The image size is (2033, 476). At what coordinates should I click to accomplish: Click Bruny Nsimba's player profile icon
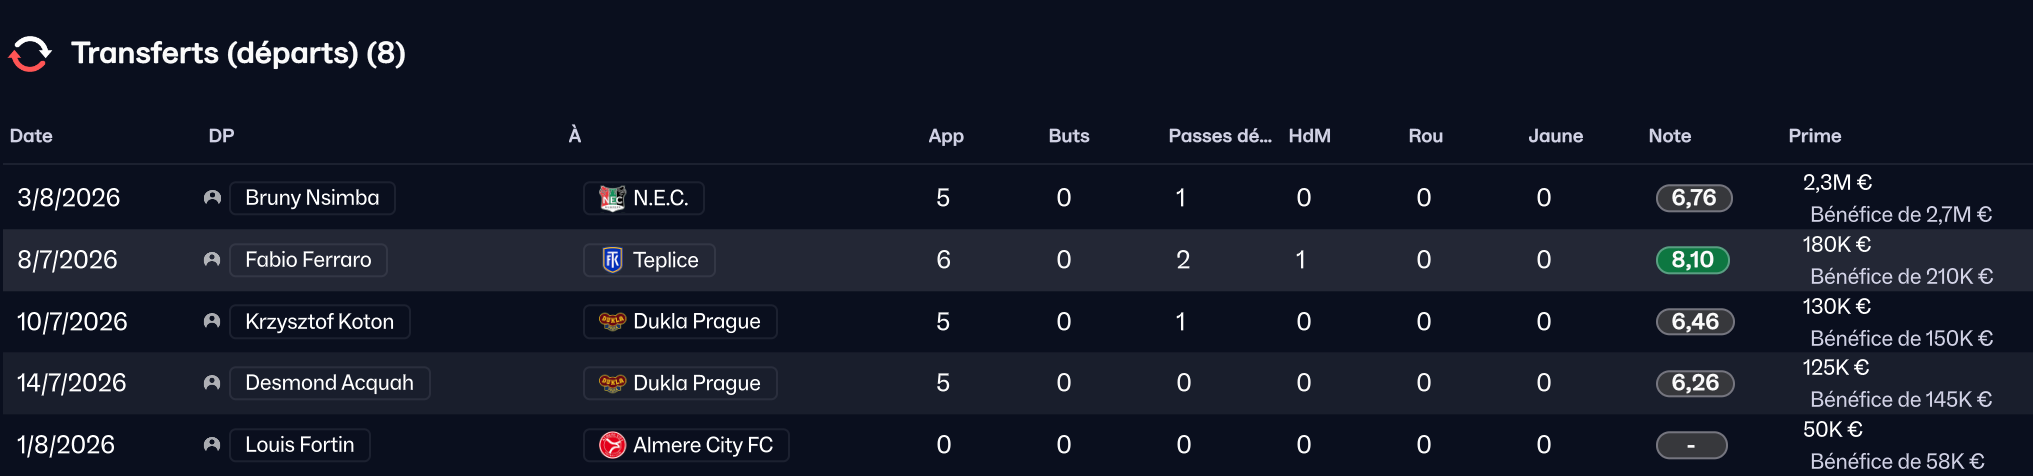212,198
